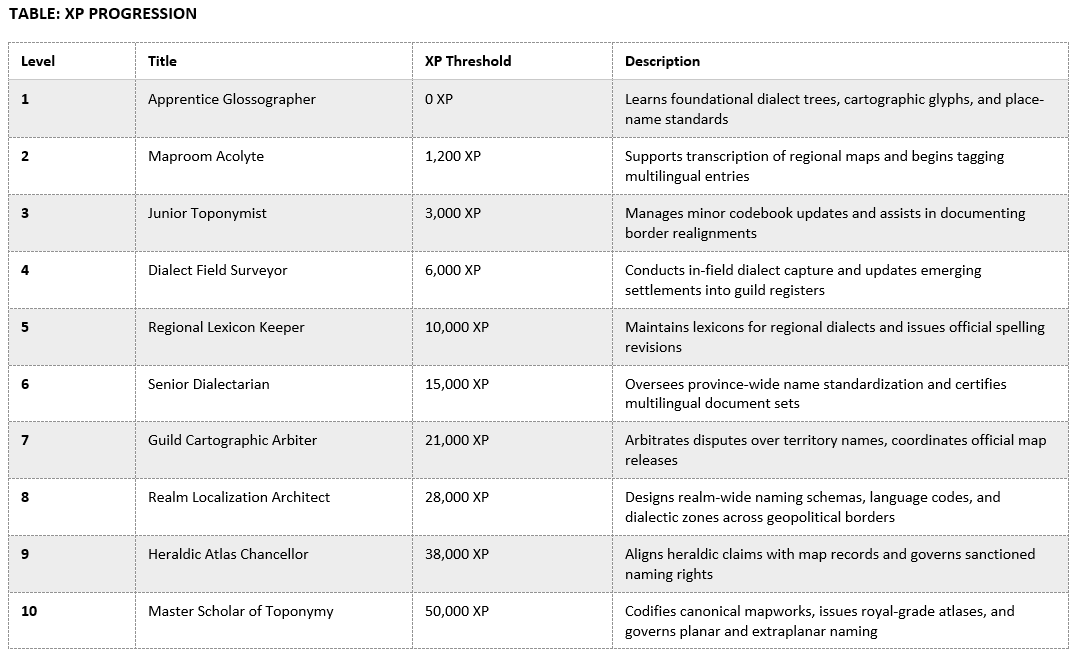Select the Apprentice Glossographer title cell
1074x654 pixels.
point(231,99)
